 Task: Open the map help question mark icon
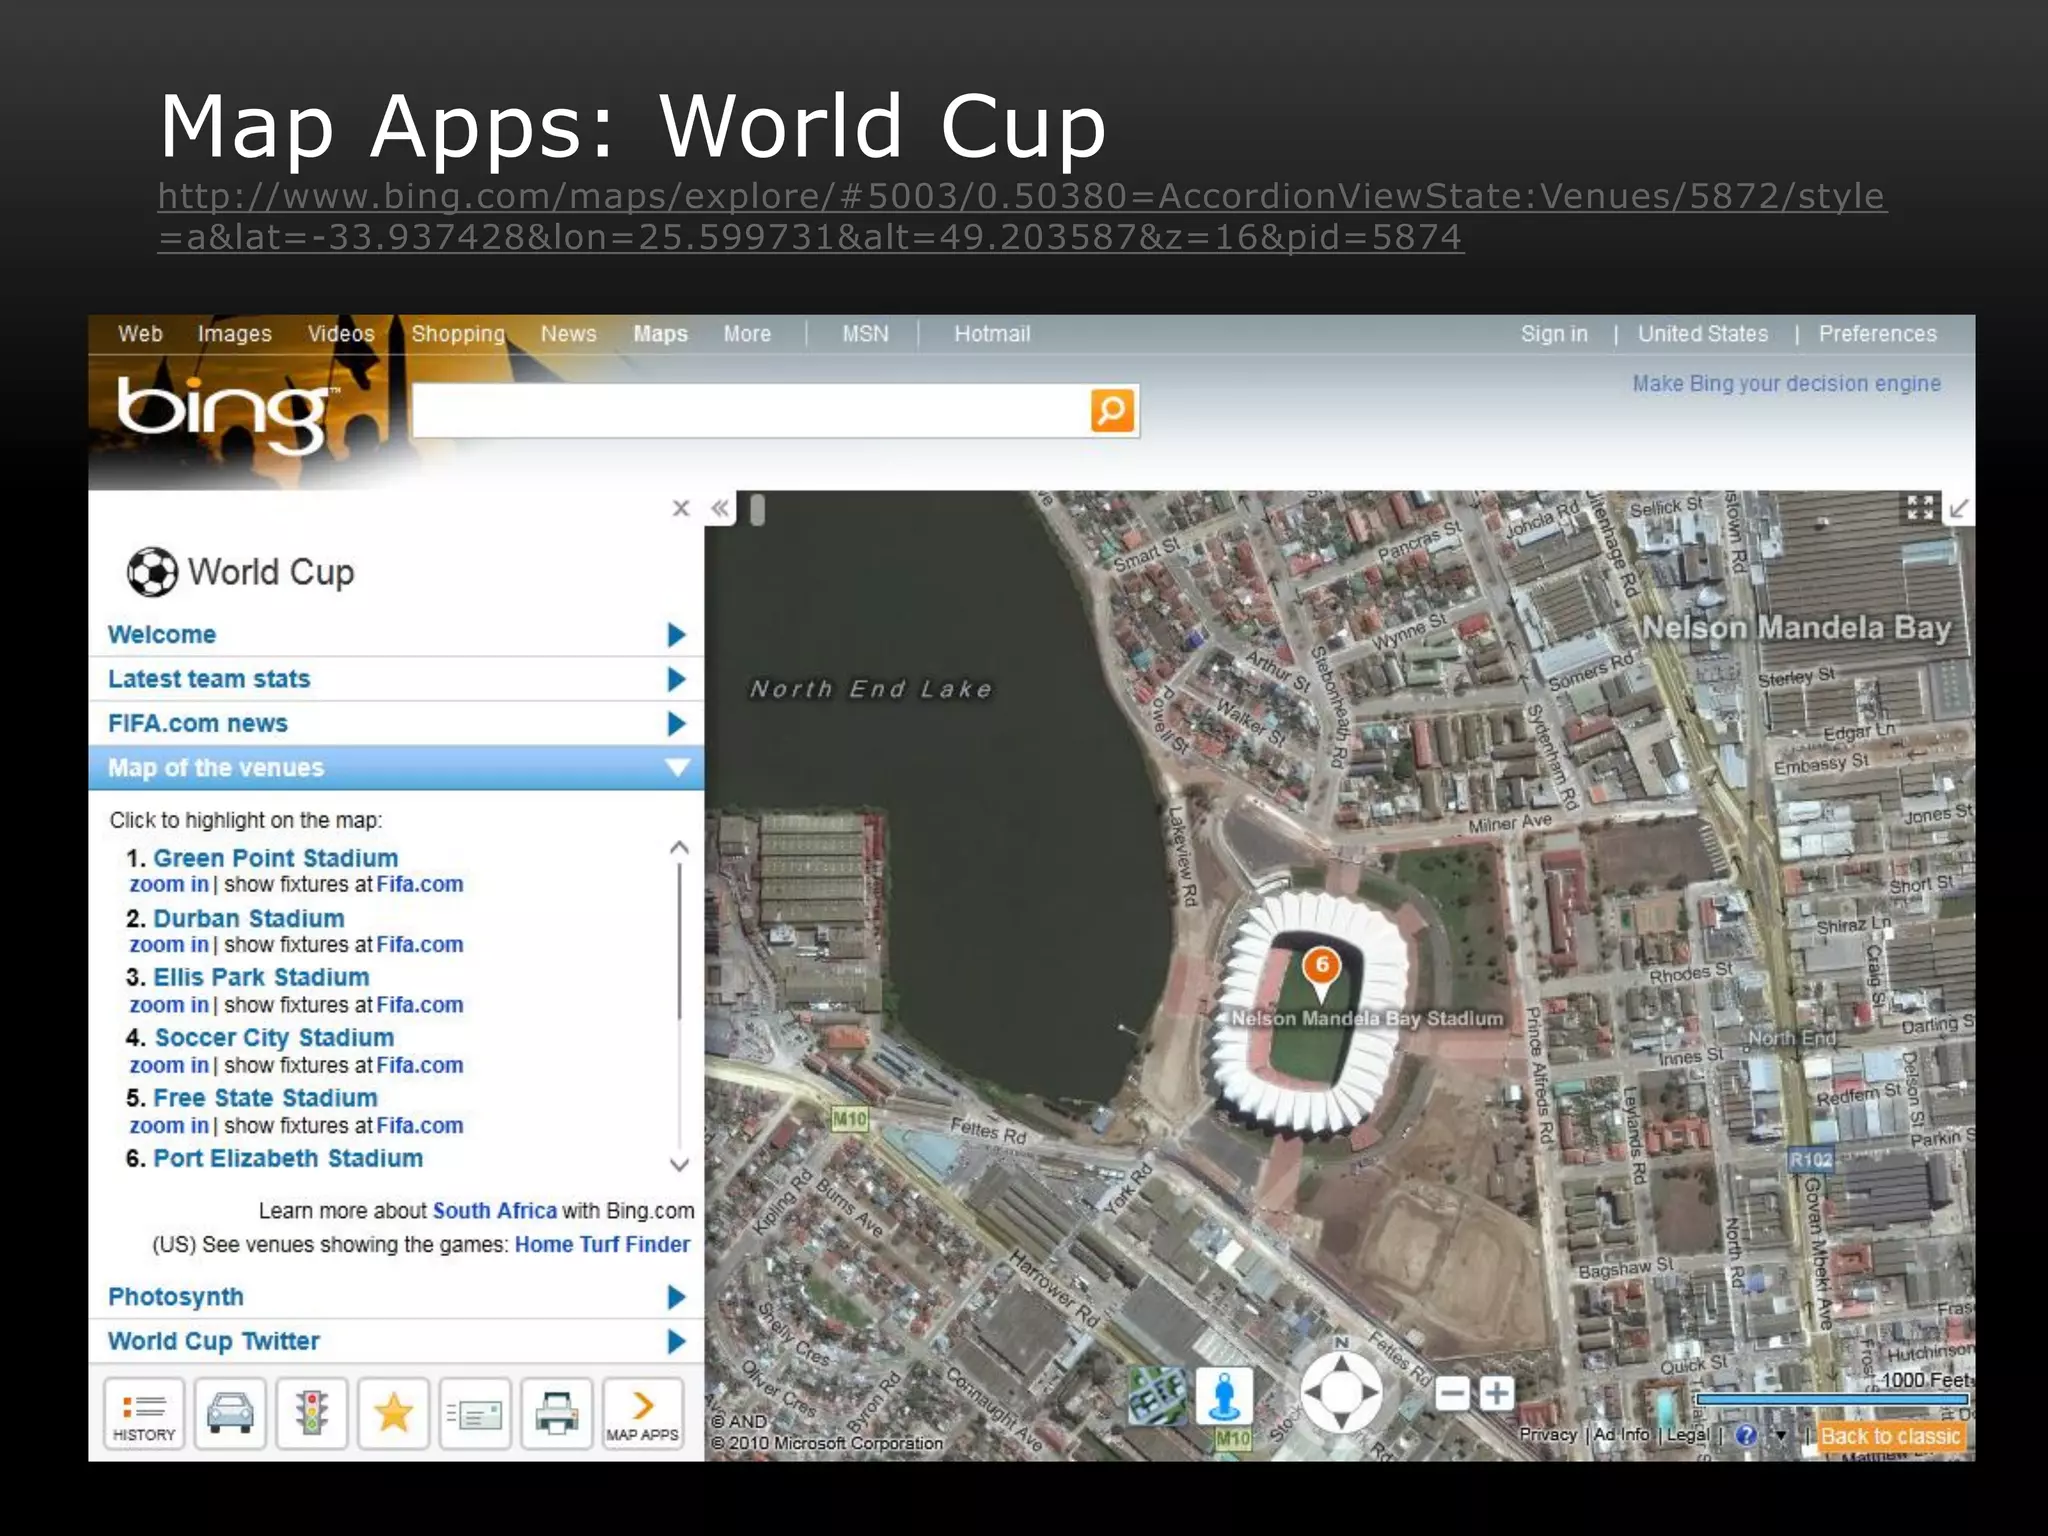1746,1435
